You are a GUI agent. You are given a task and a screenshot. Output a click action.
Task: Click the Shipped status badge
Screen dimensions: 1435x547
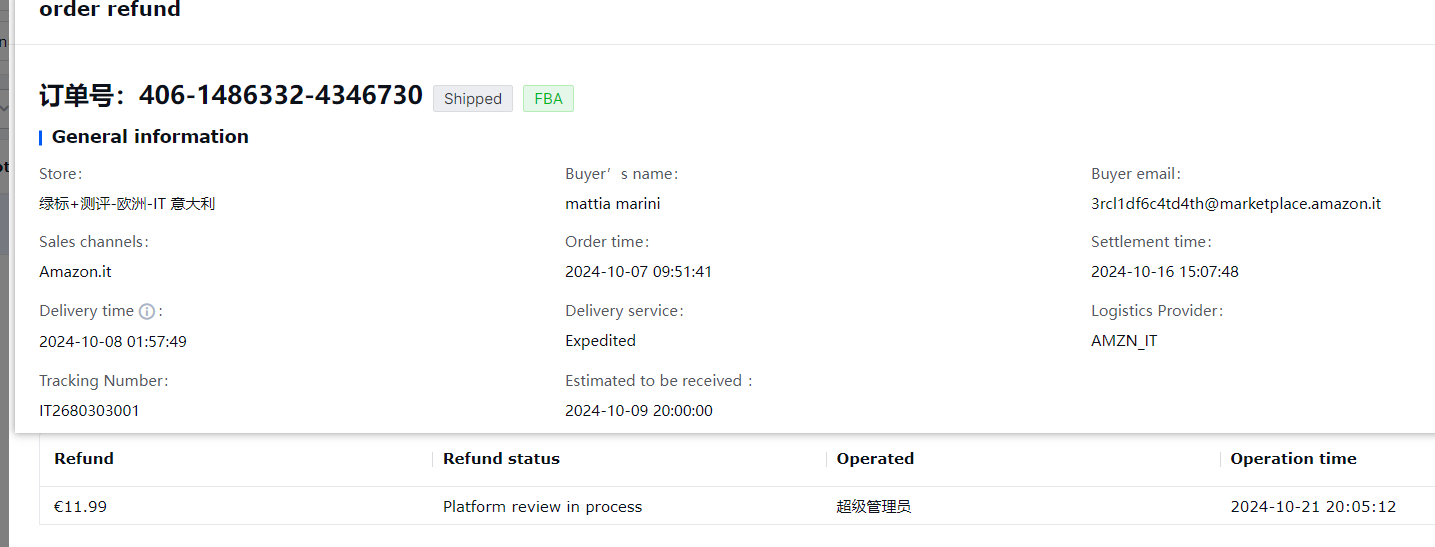473,98
